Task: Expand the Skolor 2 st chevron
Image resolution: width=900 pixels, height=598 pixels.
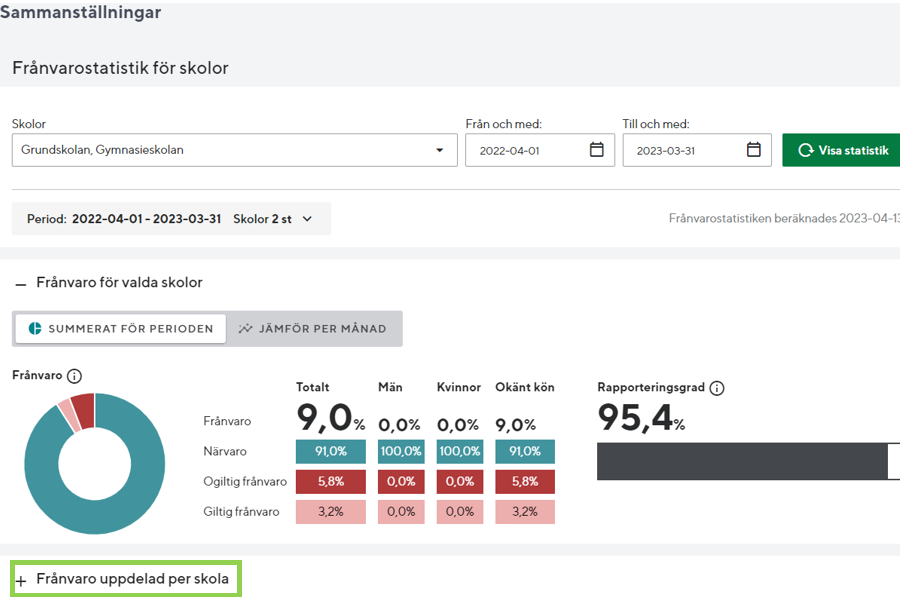Action: (307, 219)
